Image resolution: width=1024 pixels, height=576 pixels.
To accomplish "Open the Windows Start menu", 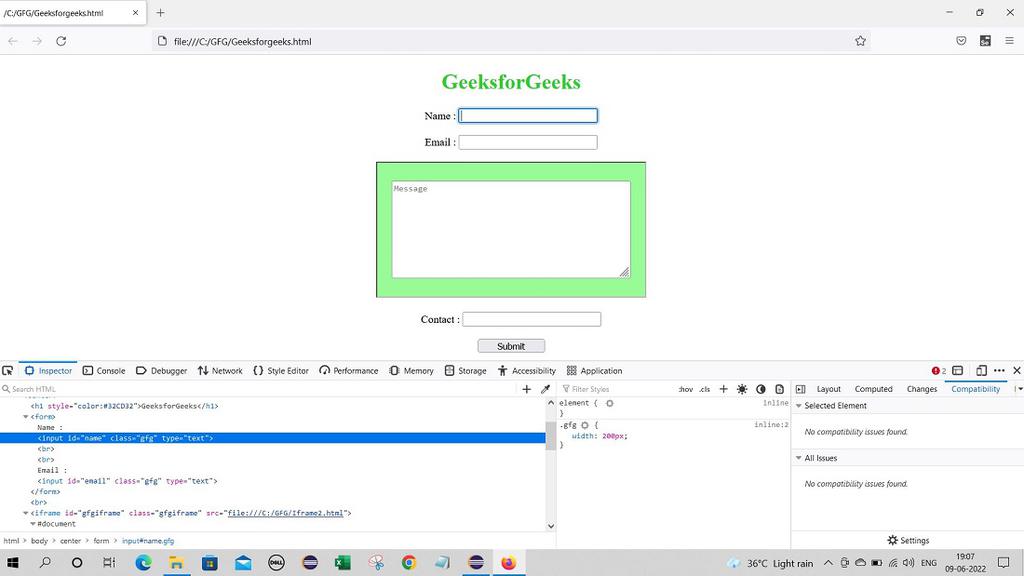I will click(x=12, y=562).
